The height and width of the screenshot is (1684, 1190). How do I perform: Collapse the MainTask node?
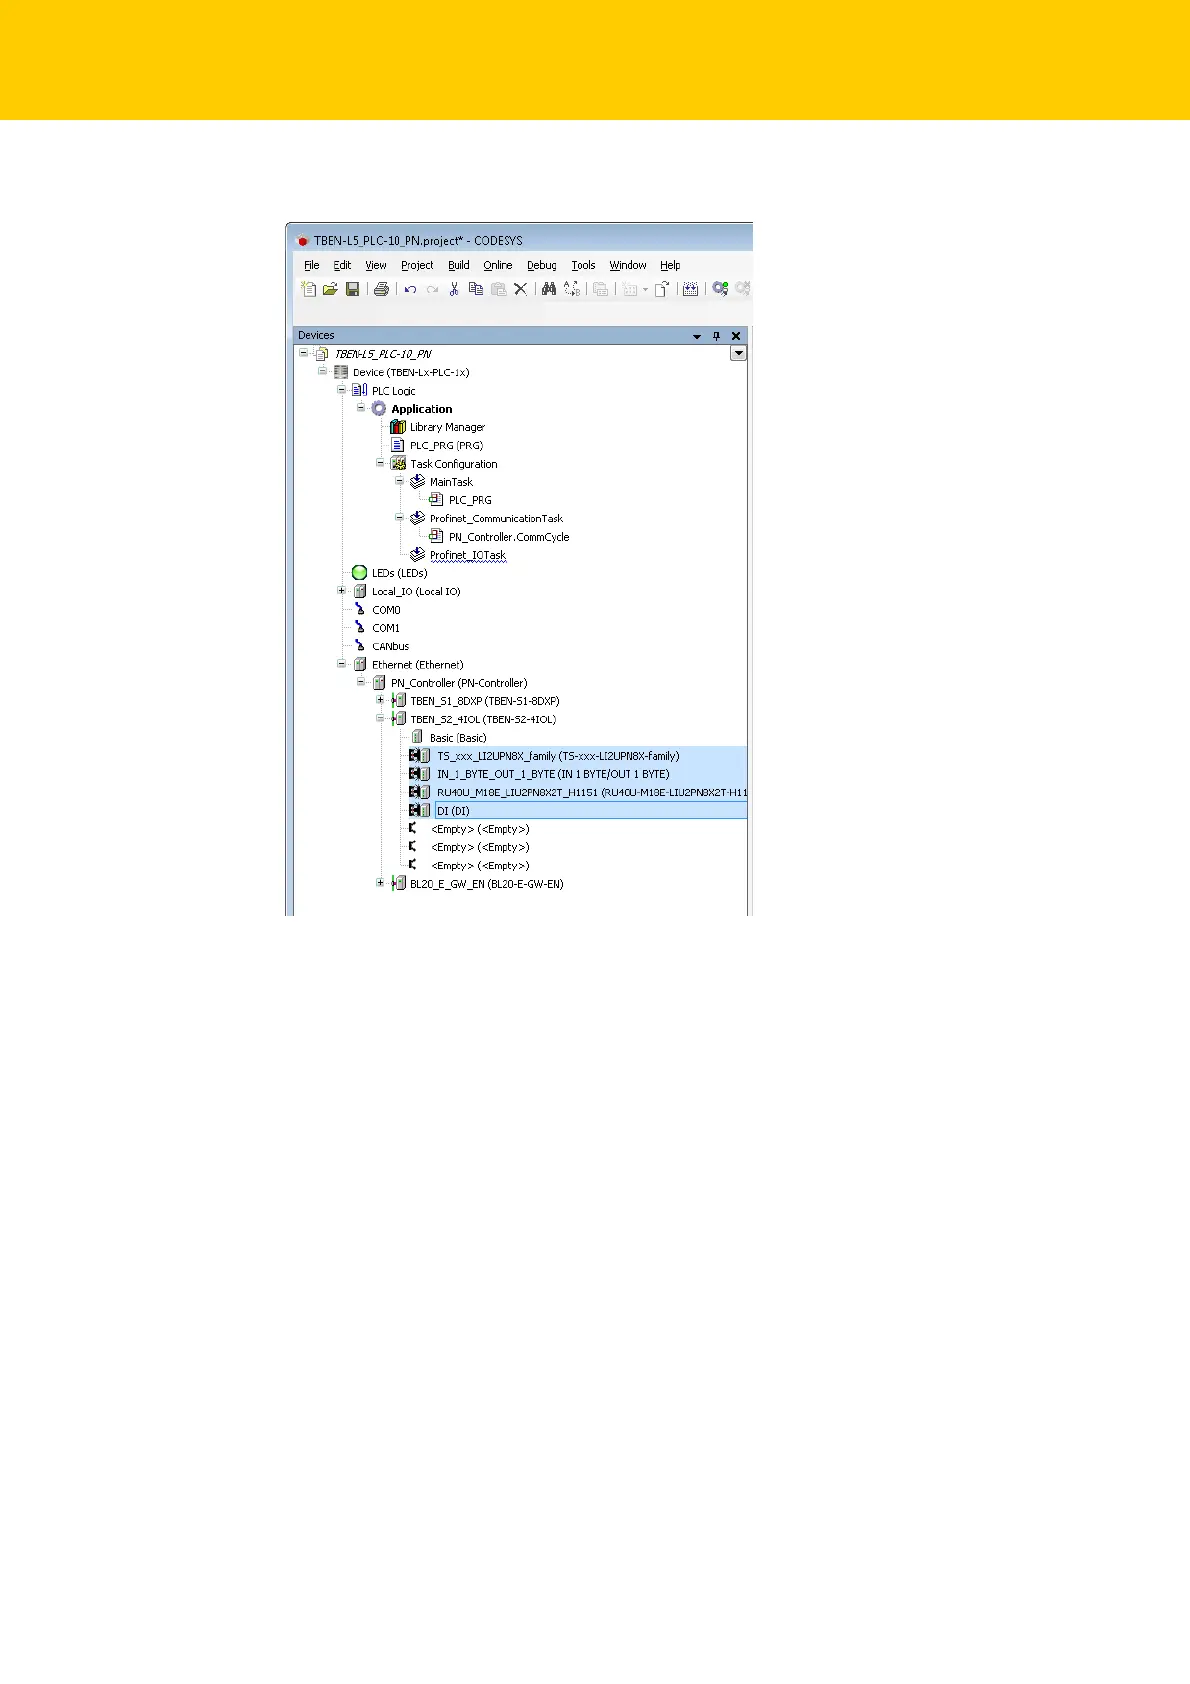[x=399, y=481]
